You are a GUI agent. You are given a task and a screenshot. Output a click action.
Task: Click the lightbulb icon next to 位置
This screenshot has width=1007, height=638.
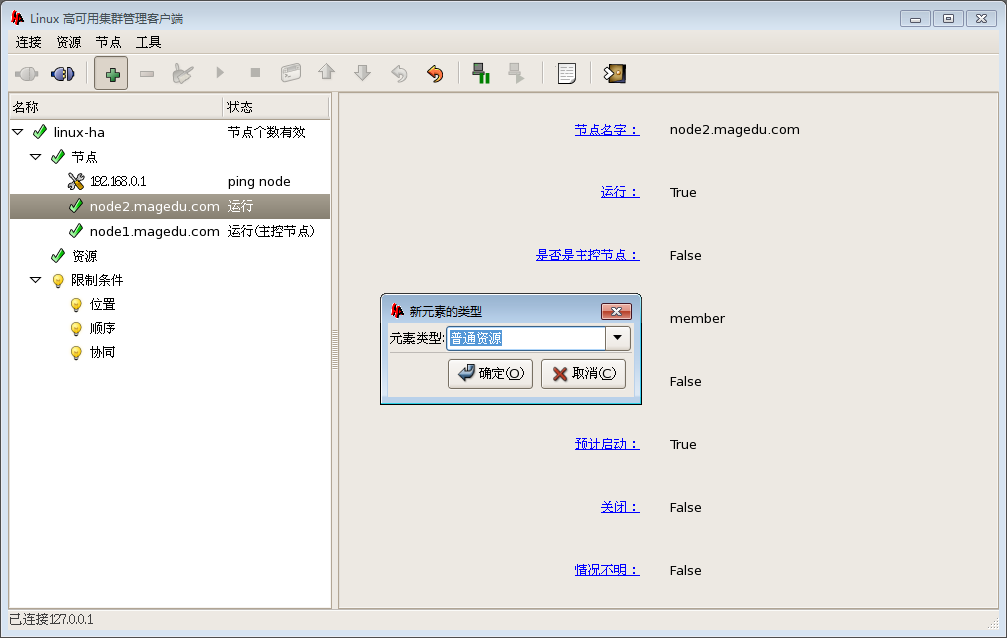coord(76,305)
